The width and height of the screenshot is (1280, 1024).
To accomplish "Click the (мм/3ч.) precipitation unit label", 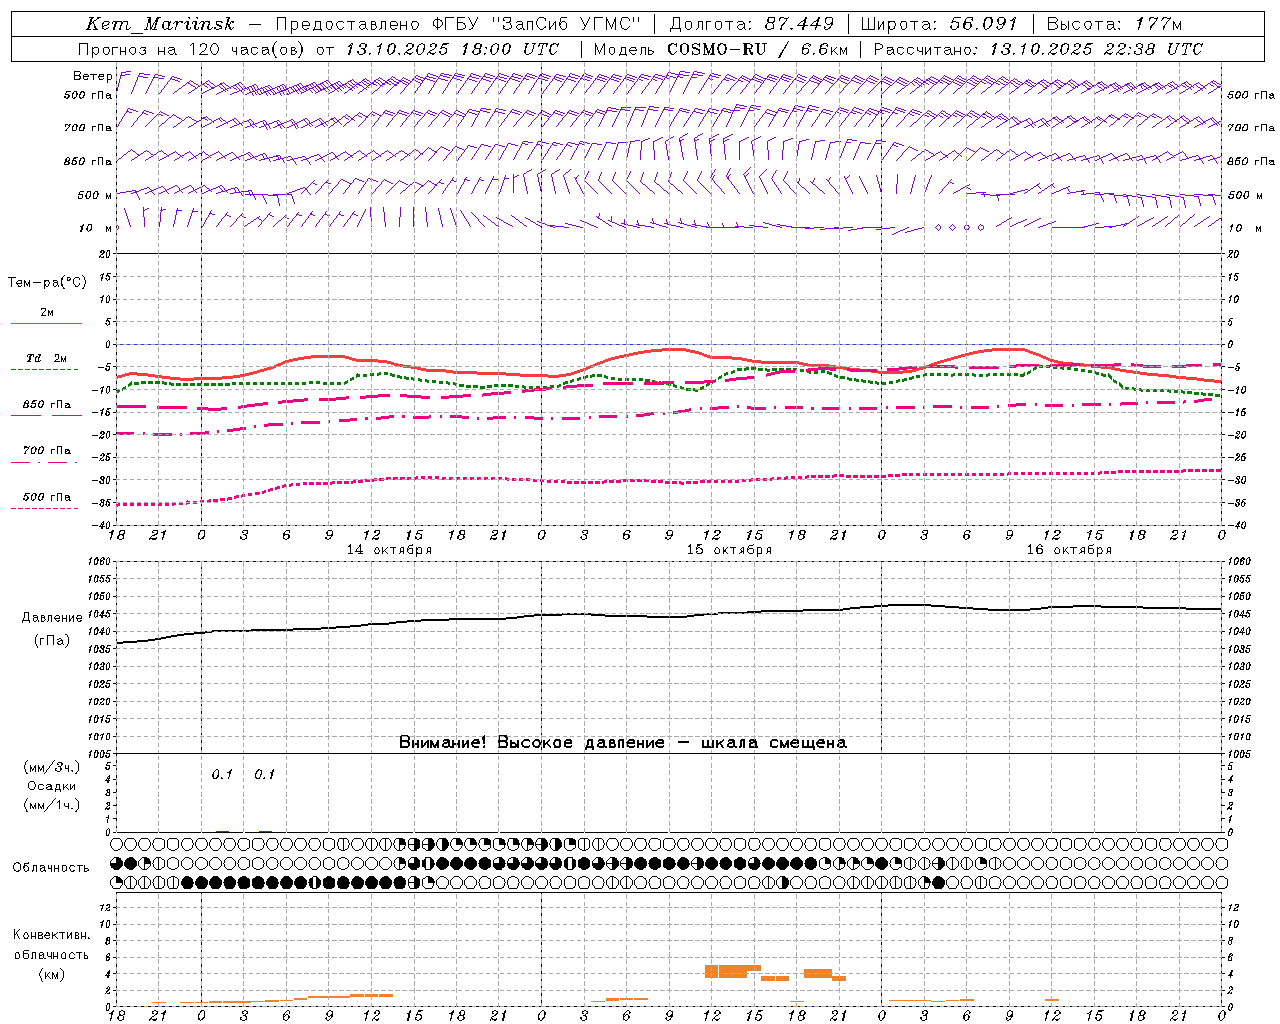I will 52,767.
